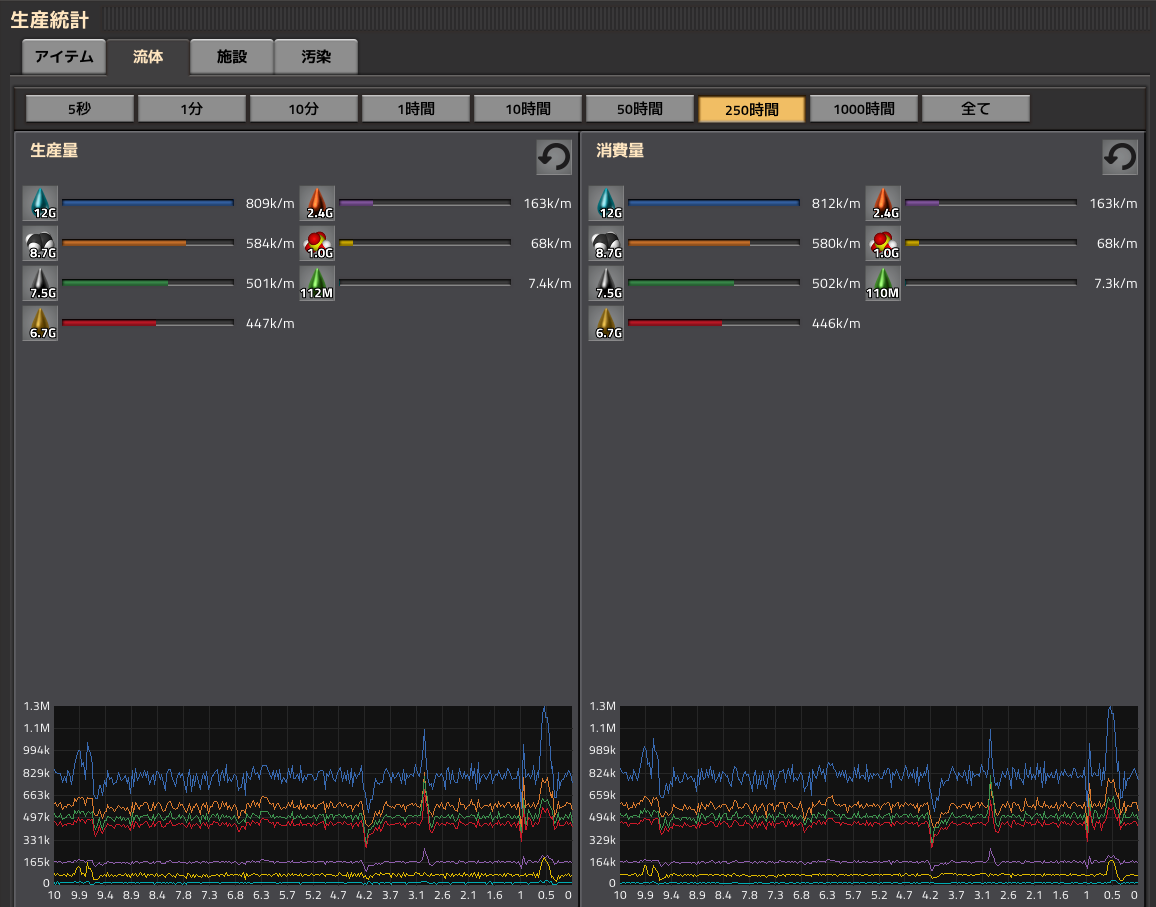Select the 1000時間 time range
This screenshot has height=907, width=1156.
pyautogui.click(x=864, y=108)
